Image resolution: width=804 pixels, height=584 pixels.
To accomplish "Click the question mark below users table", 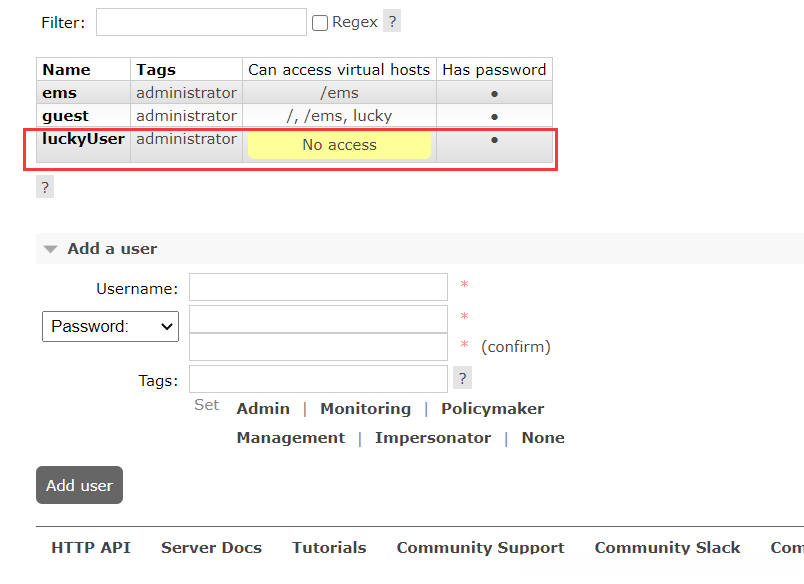I will coord(44,187).
